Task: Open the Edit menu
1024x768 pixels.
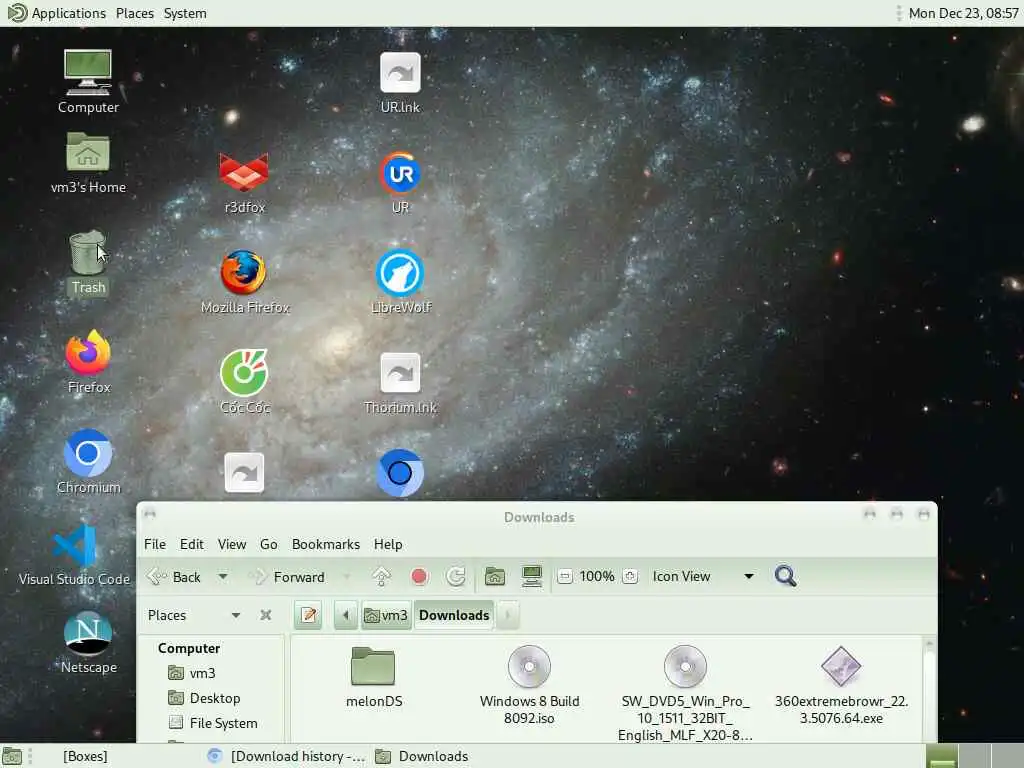Action: coord(192,544)
